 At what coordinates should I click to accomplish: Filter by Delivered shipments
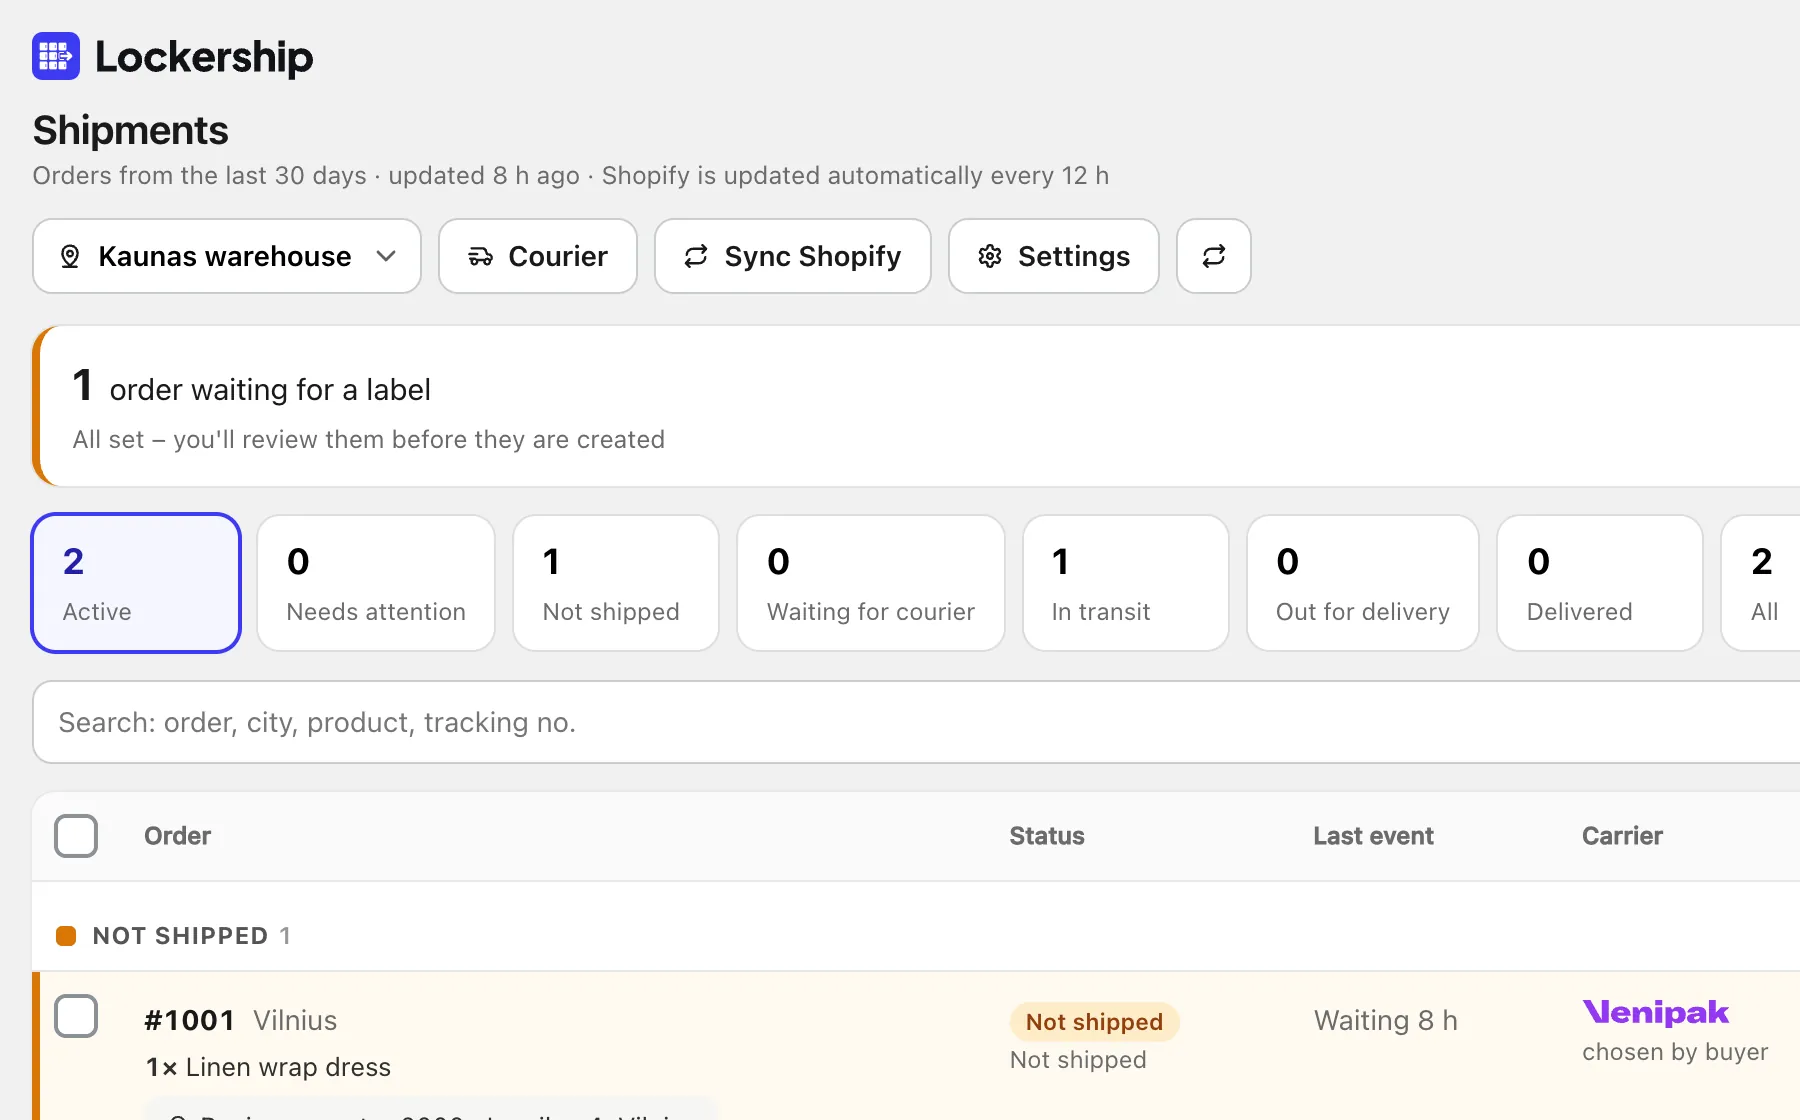[x=1600, y=583]
